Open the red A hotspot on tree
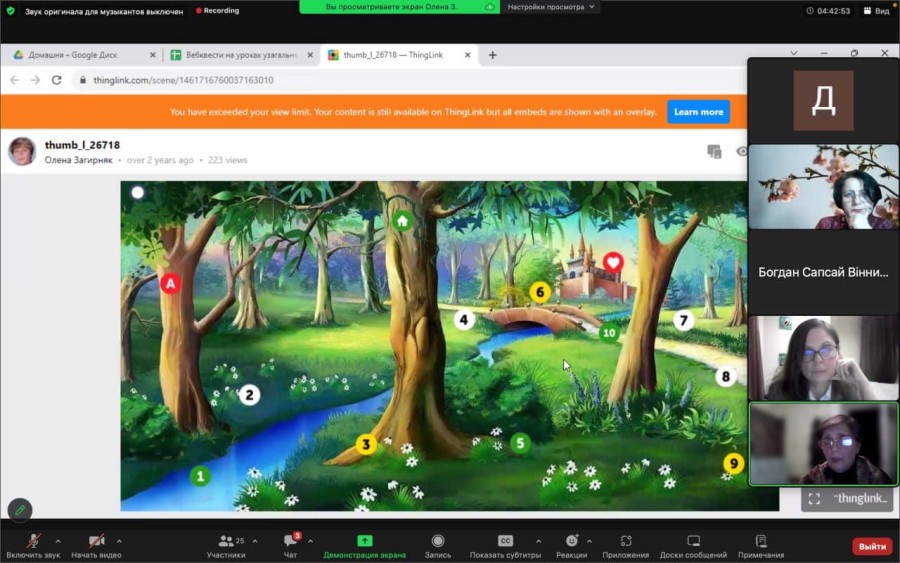 click(170, 284)
